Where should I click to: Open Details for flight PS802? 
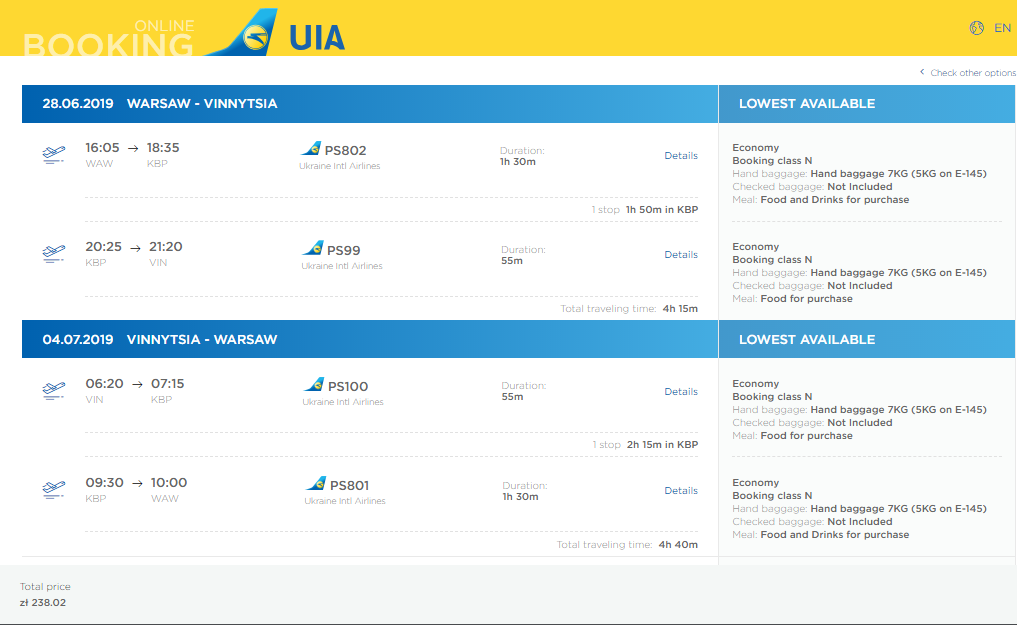[x=681, y=156]
